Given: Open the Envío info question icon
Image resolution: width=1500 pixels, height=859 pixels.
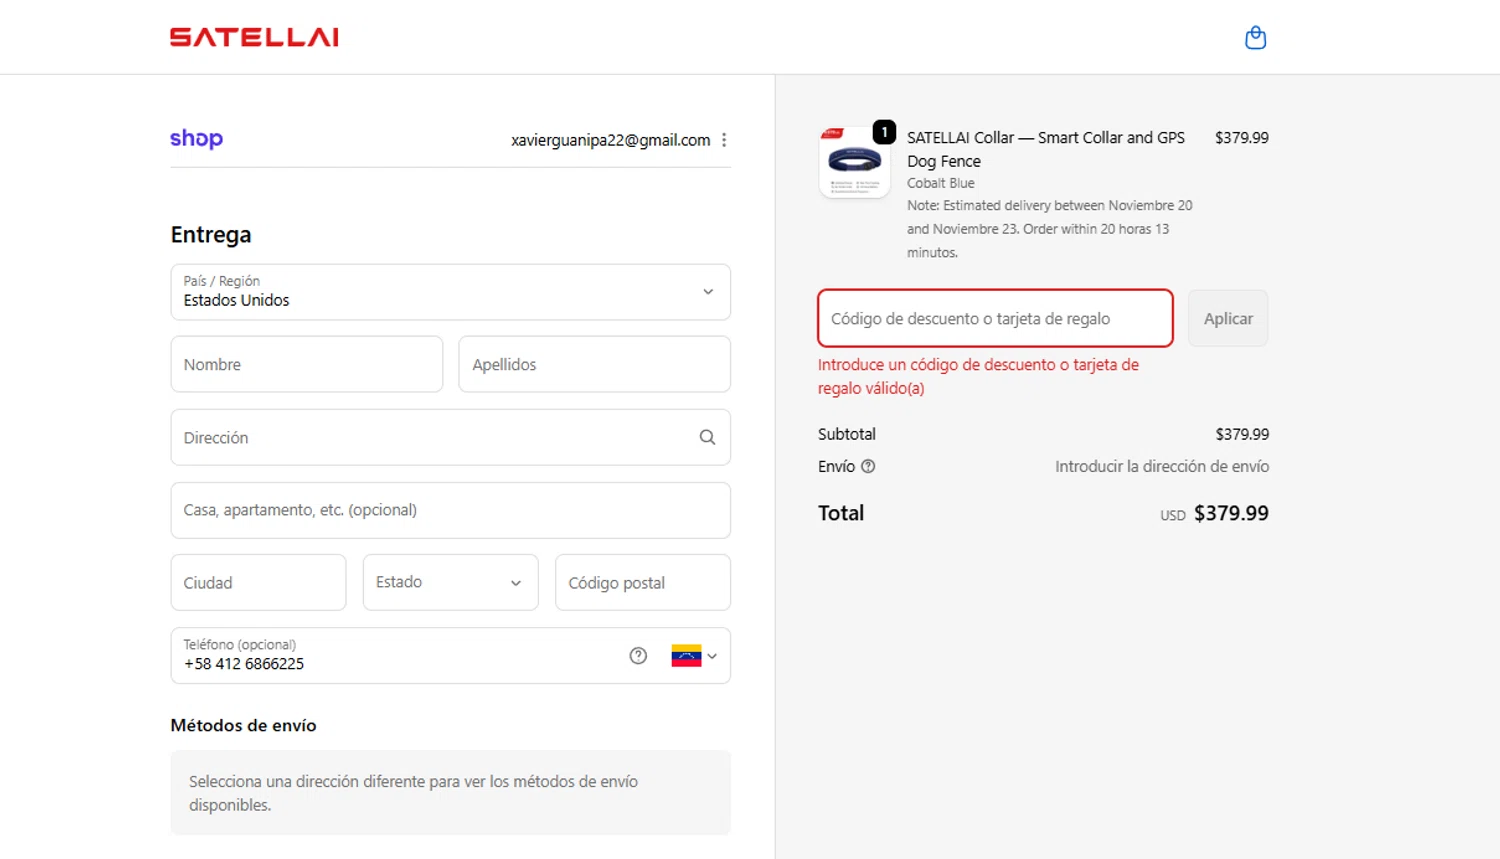Looking at the screenshot, I should pos(868,466).
